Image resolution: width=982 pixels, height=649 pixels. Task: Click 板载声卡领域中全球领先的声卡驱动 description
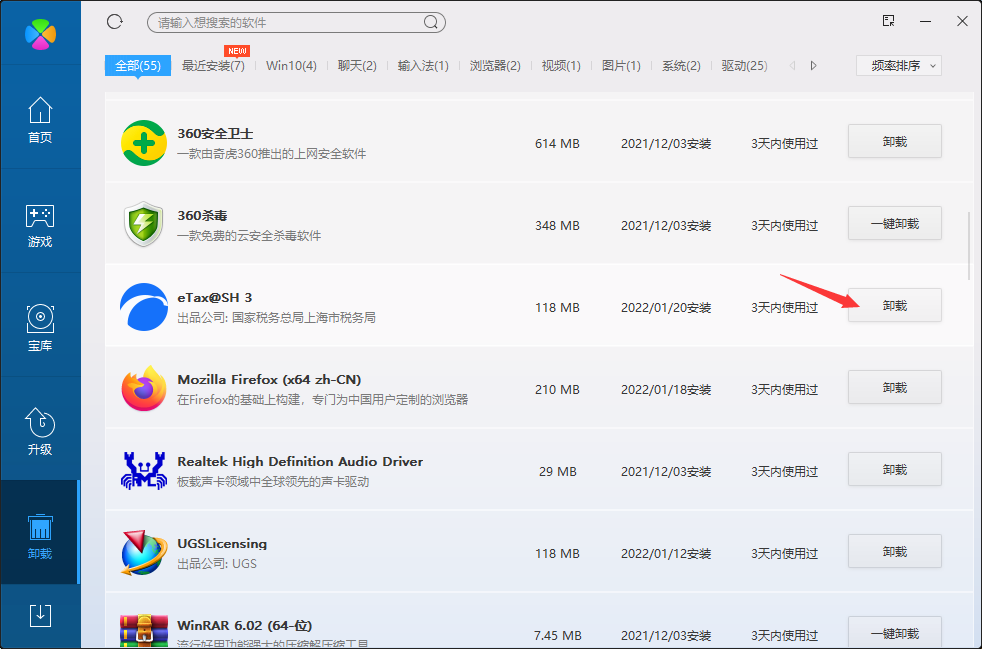point(273,482)
